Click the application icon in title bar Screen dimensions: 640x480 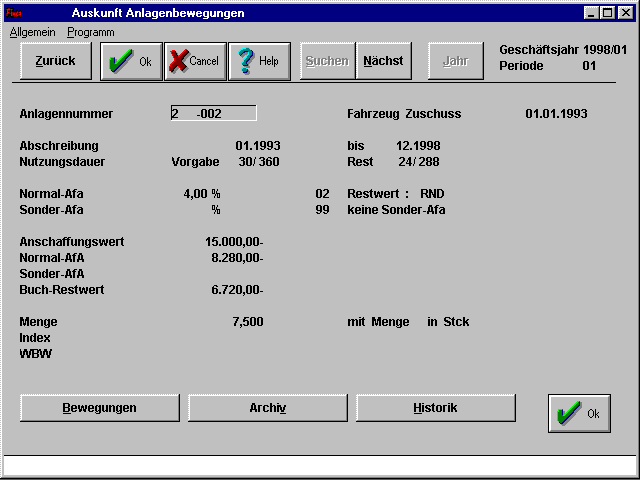click(x=15, y=13)
